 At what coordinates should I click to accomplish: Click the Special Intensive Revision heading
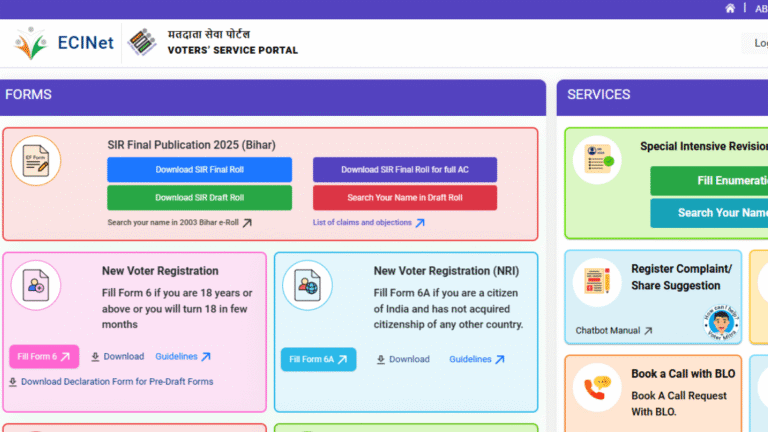click(x=704, y=146)
